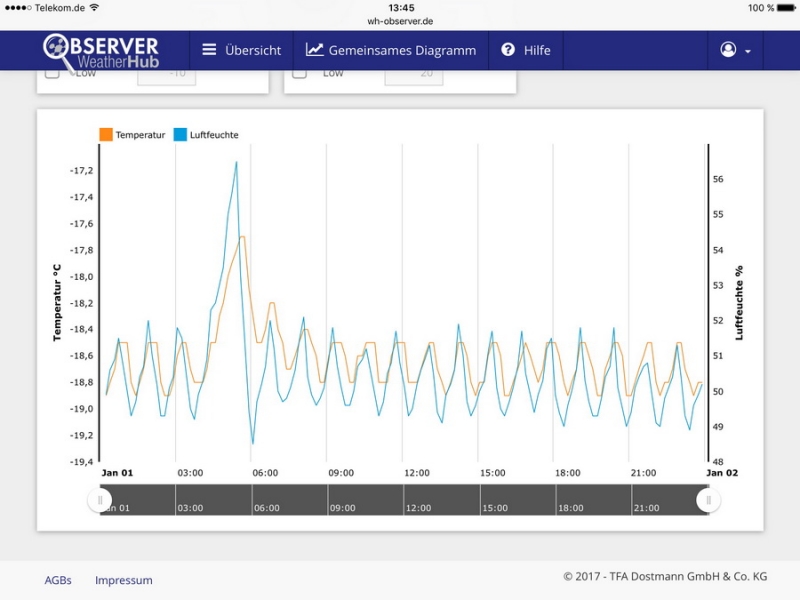The height and width of the screenshot is (600, 800).
Task: Open the Hilfe menu item
Action: [x=526, y=50]
